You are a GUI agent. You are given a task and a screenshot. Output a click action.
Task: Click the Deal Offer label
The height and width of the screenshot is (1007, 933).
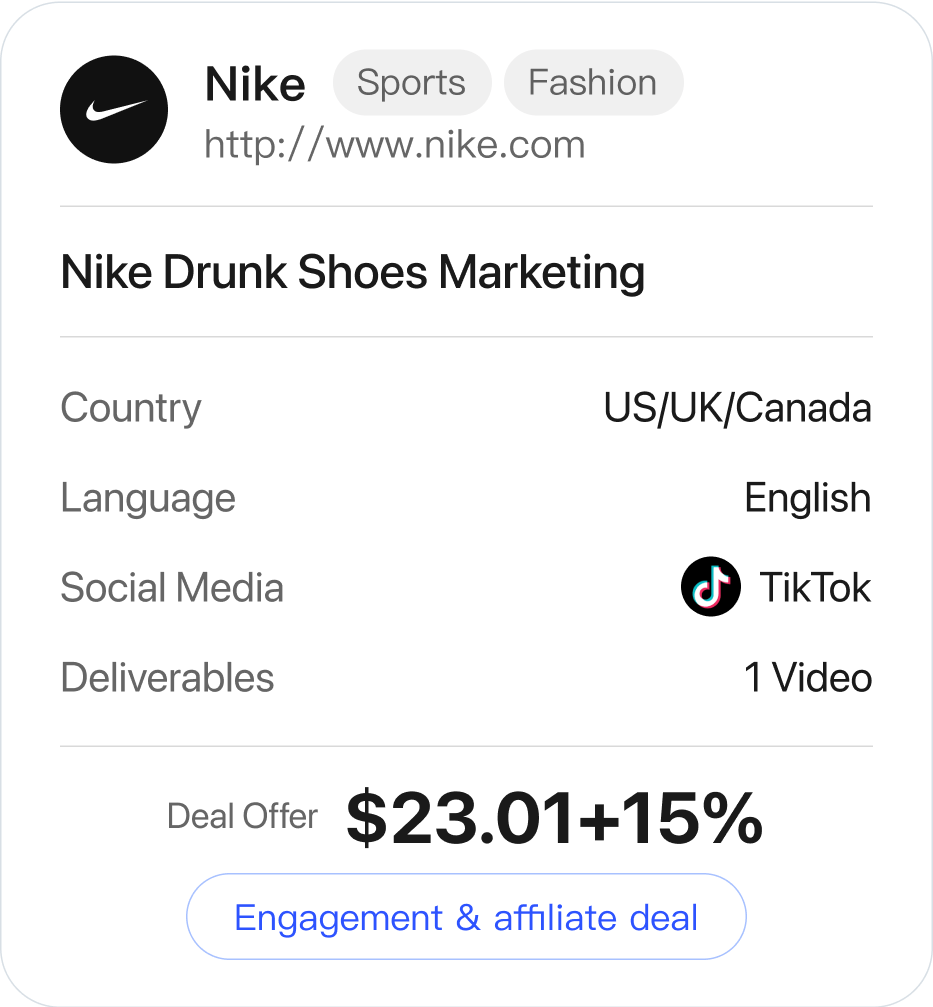point(242,816)
